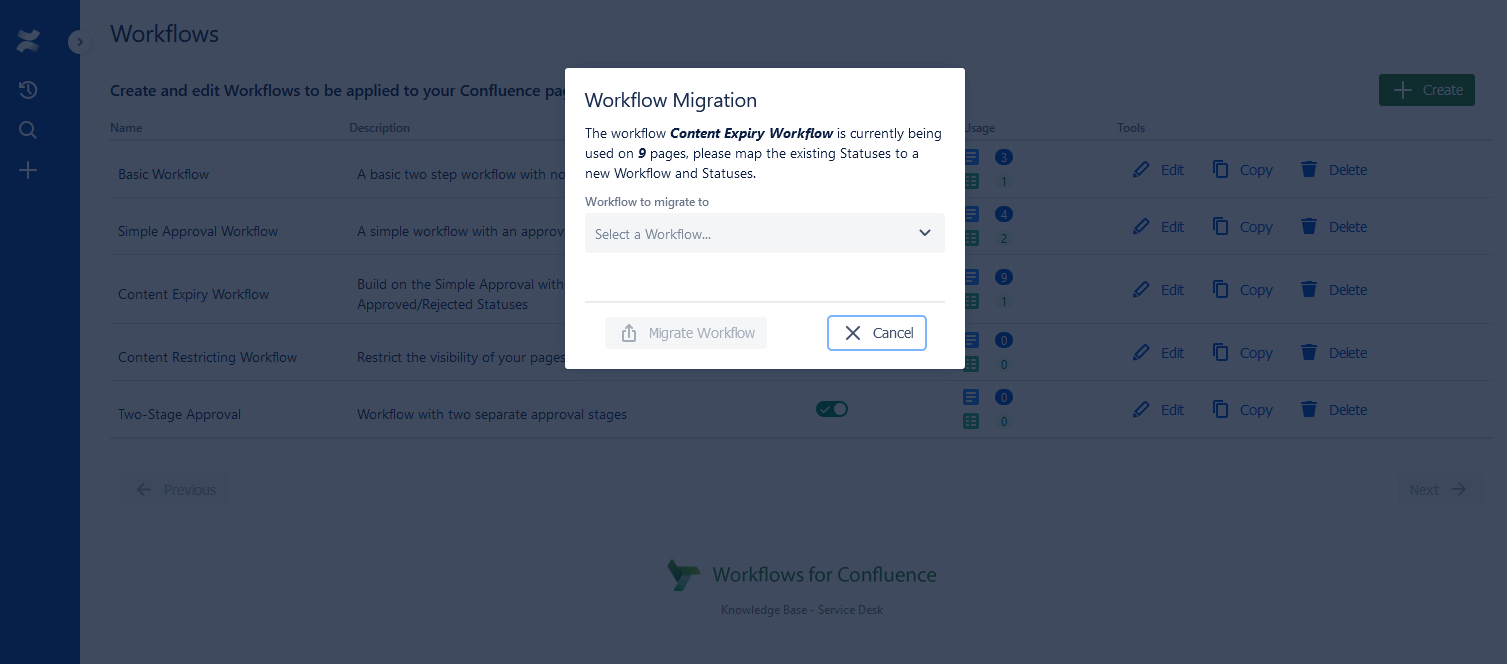Click the Confluence logo in the sidebar
The image size is (1507, 664).
click(28, 41)
